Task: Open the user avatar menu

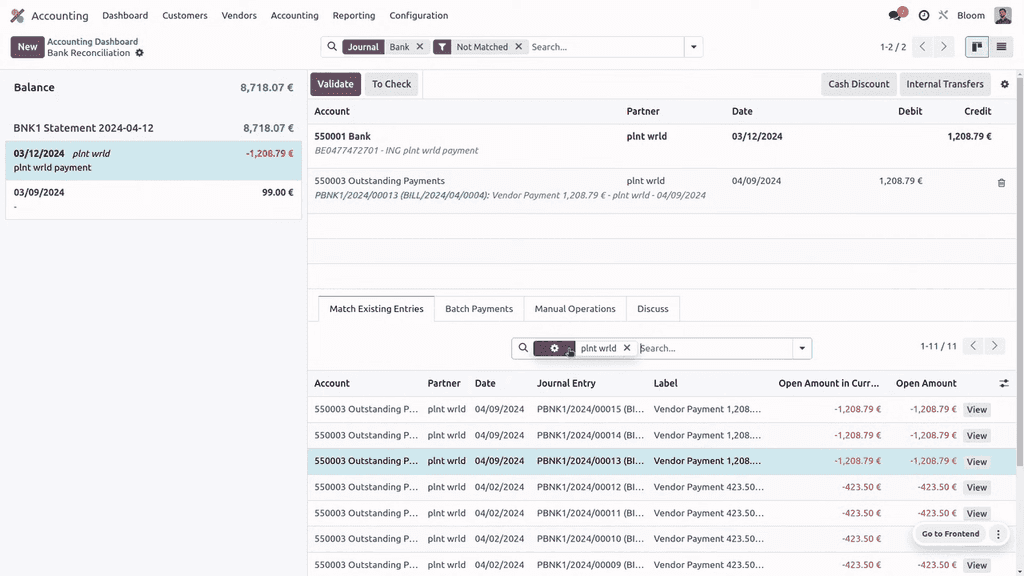Action: pos(1003,16)
